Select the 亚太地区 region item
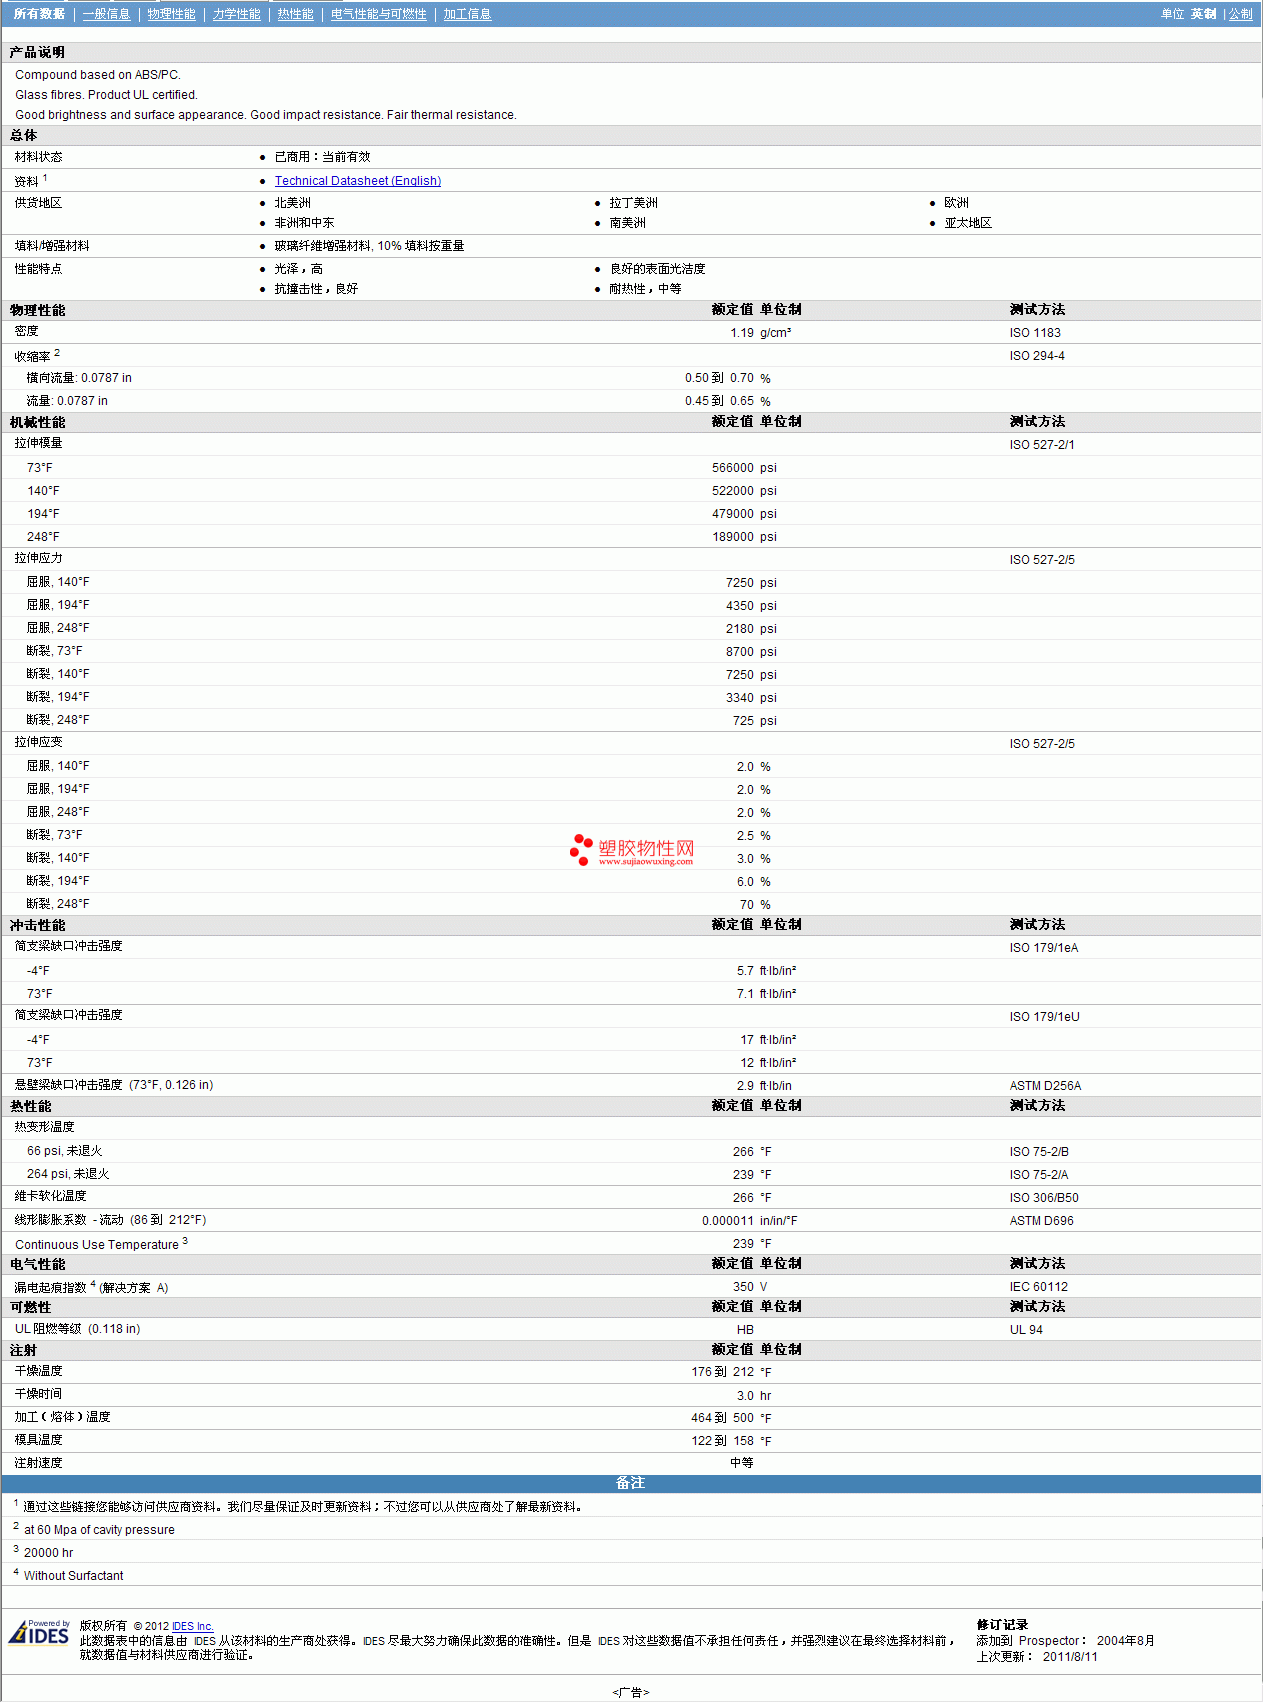Viewport: 1263px width, 1702px height. (x=968, y=223)
